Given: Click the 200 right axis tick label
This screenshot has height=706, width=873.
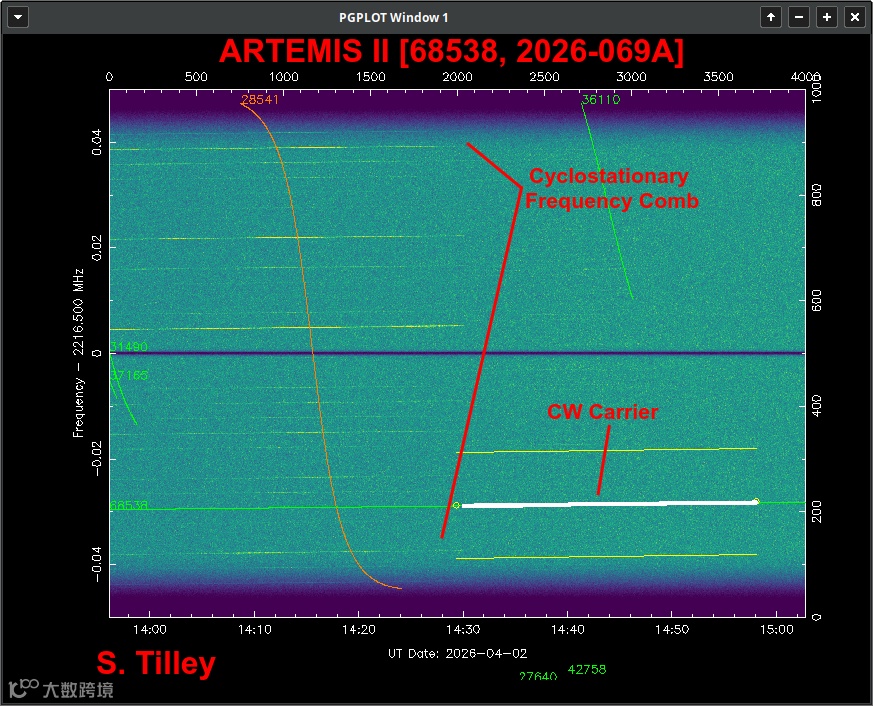Looking at the screenshot, I should [x=816, y=512].
